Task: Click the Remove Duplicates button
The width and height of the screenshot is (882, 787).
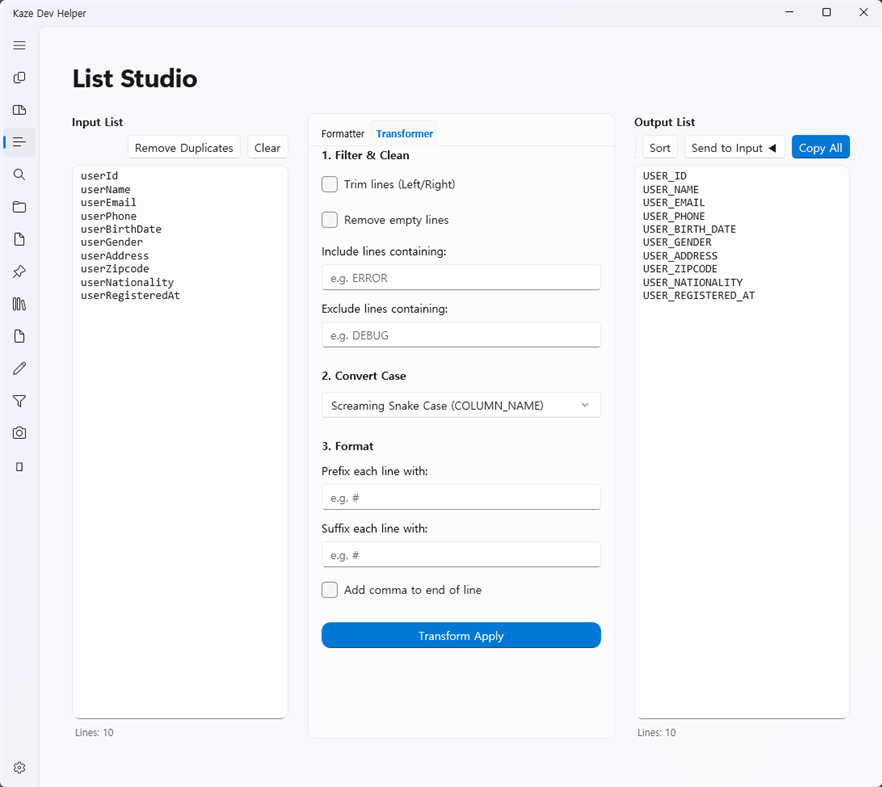Action: point(184,147)
